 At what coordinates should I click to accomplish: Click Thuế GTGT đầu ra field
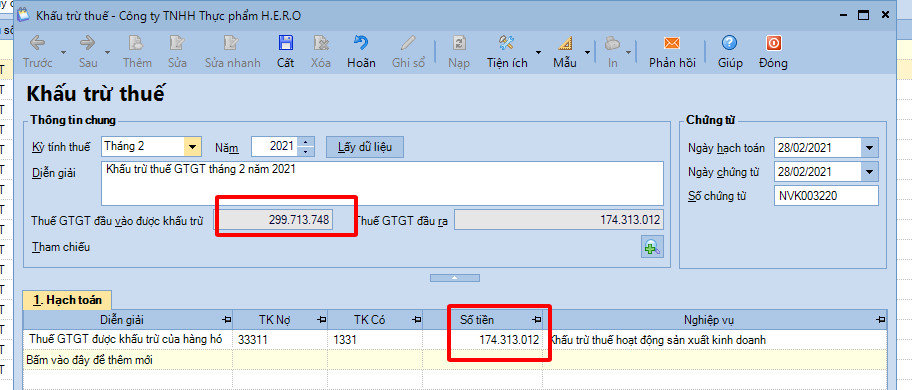(x=559, y=220)
